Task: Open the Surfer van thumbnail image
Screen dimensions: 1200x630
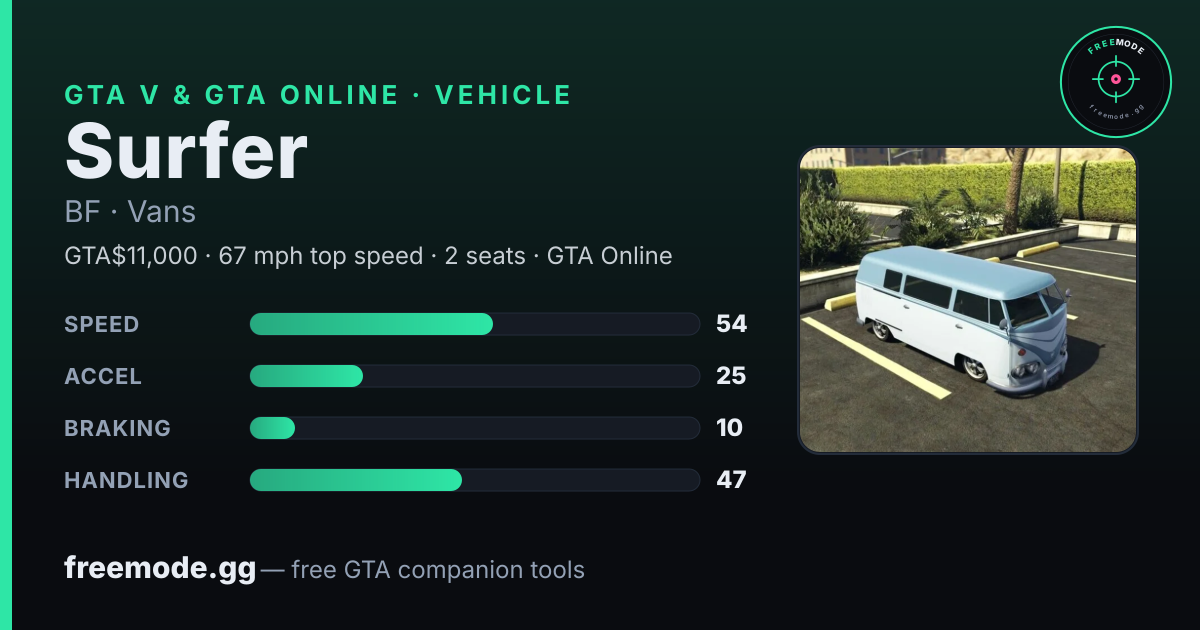Action: tap(968, 300)
